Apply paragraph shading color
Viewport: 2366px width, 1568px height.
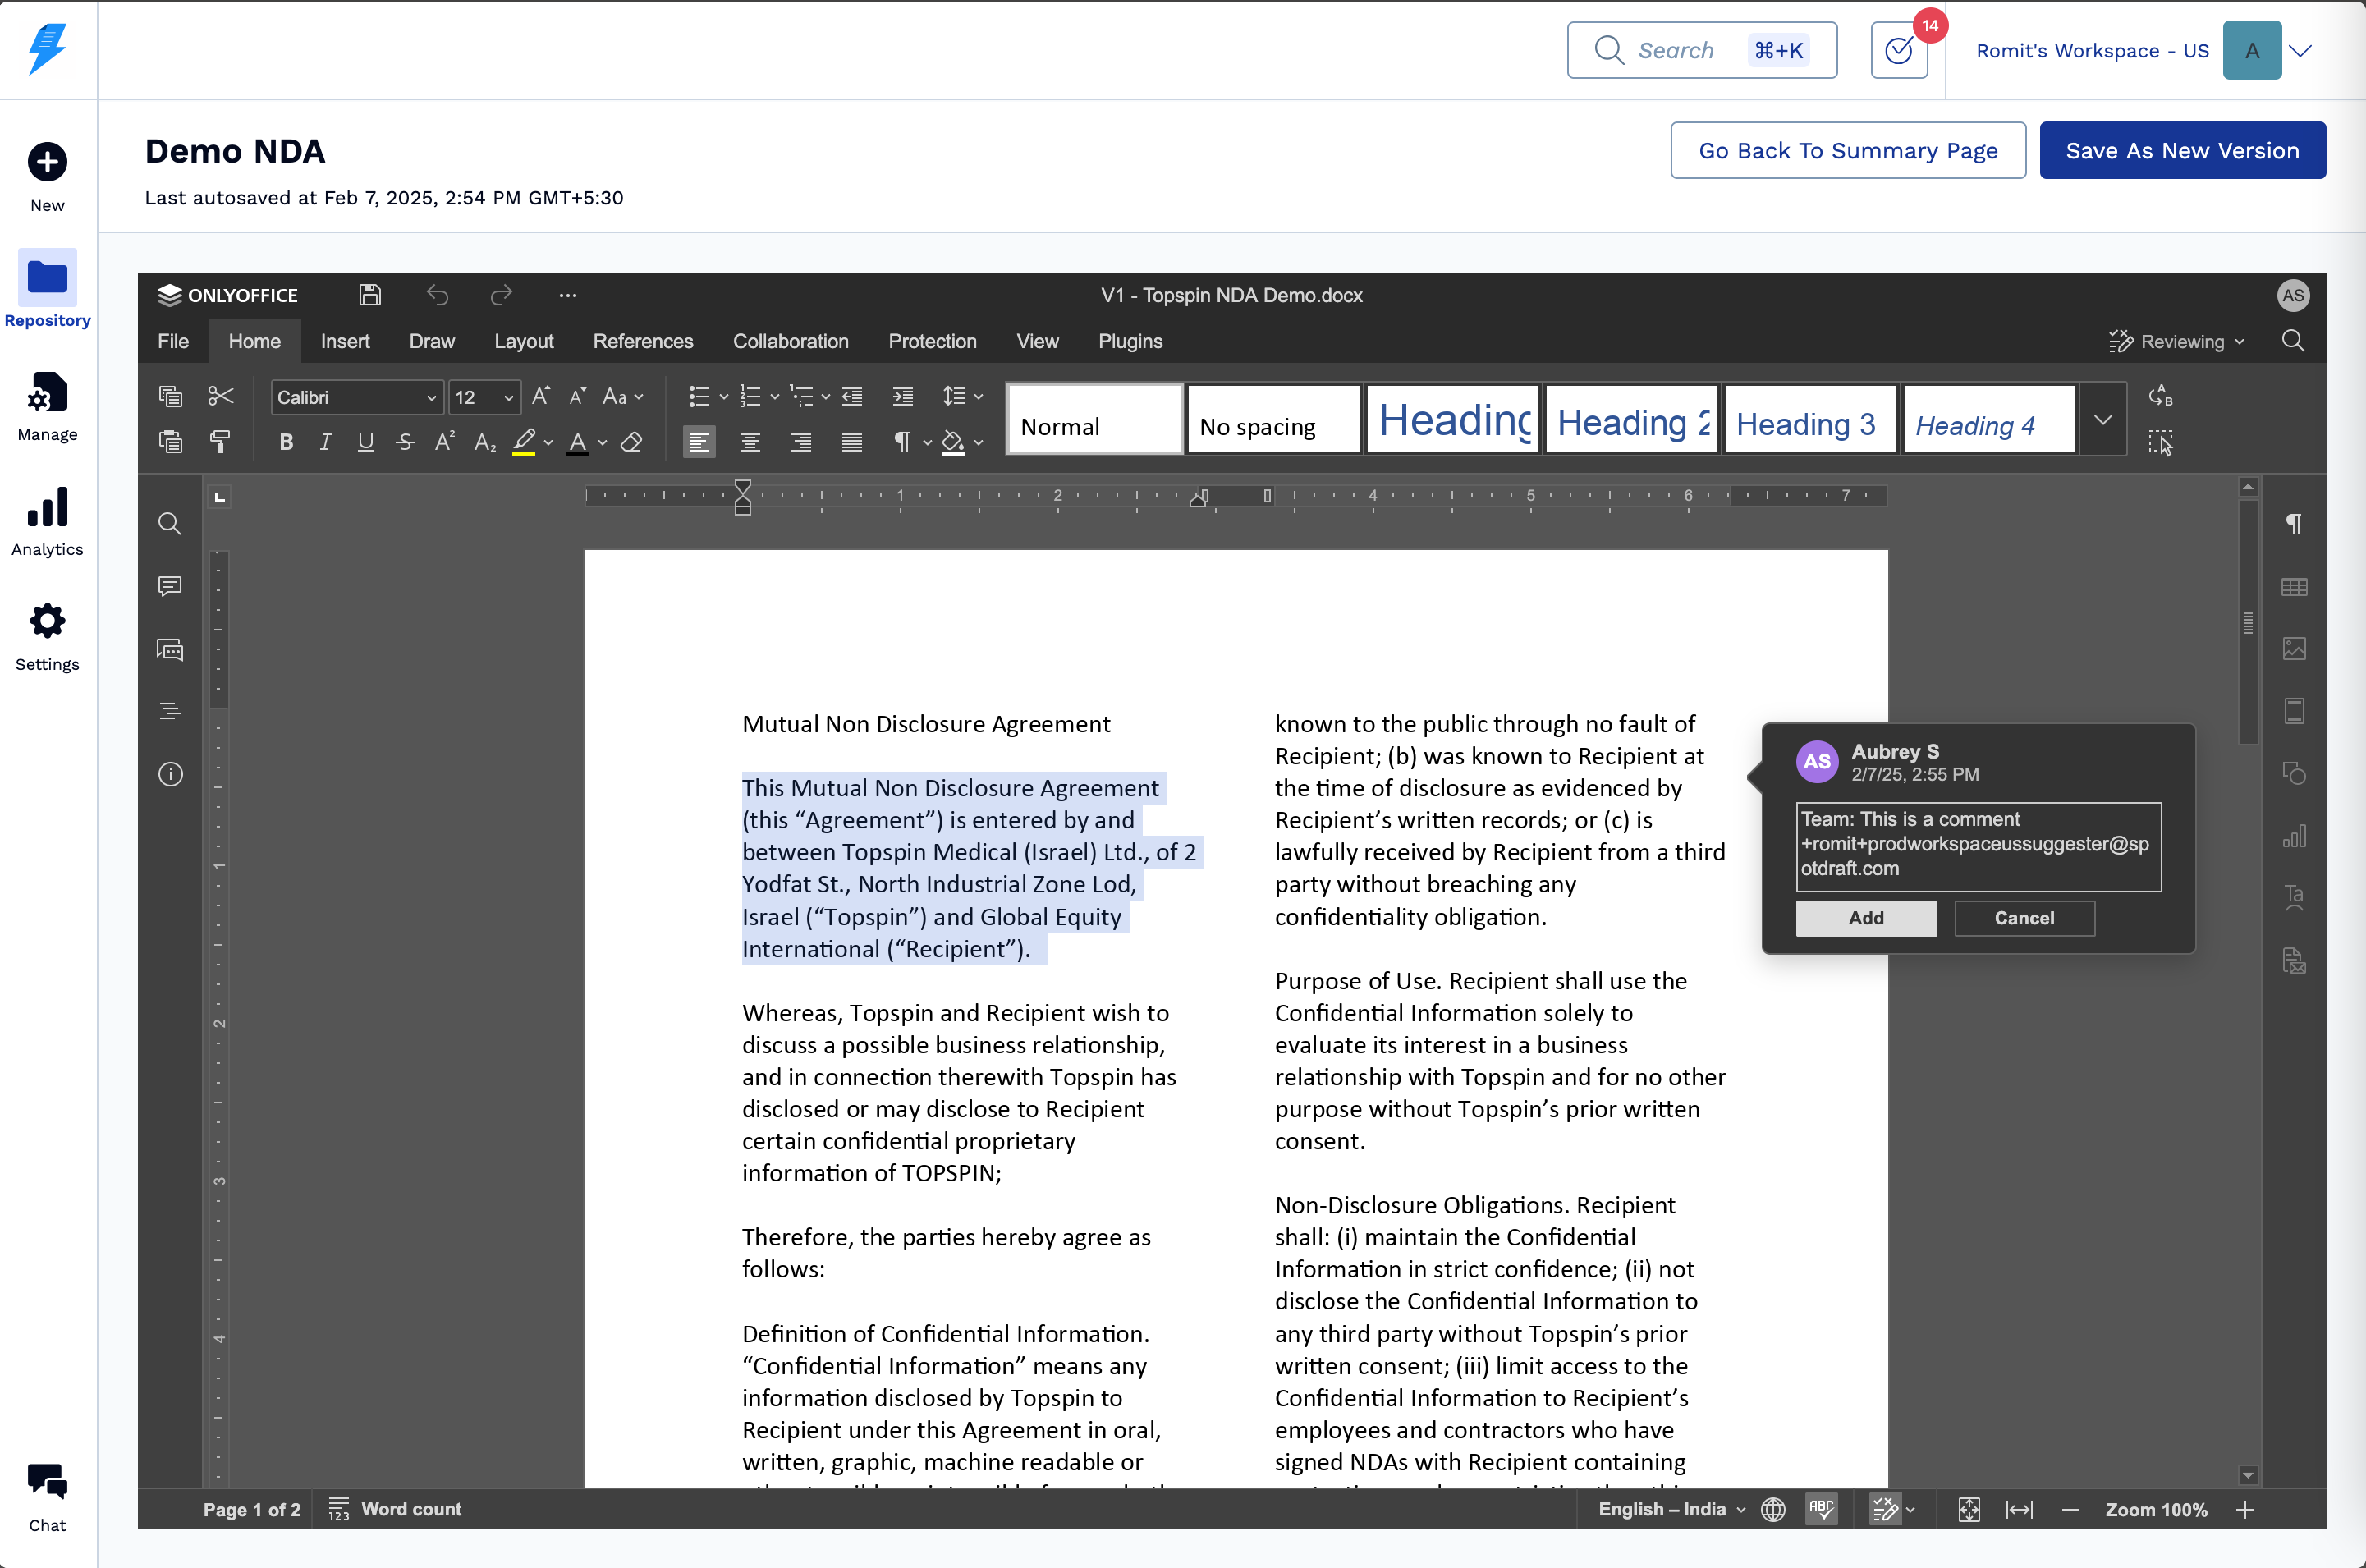(953, 441)
